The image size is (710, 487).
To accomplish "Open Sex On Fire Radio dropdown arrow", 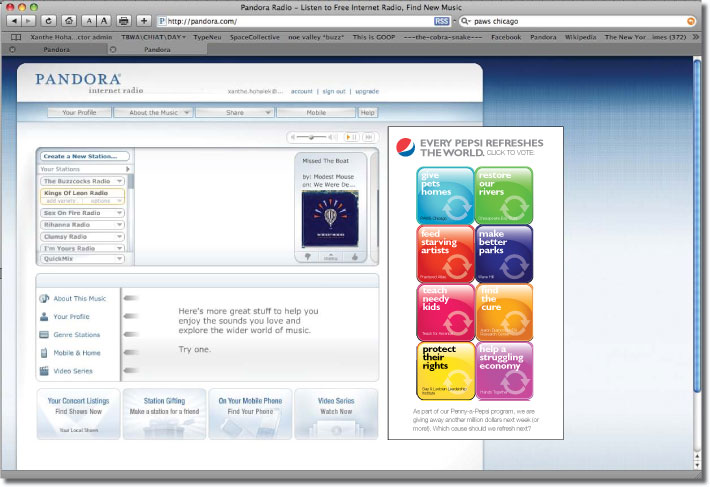I will pos(120,213).
